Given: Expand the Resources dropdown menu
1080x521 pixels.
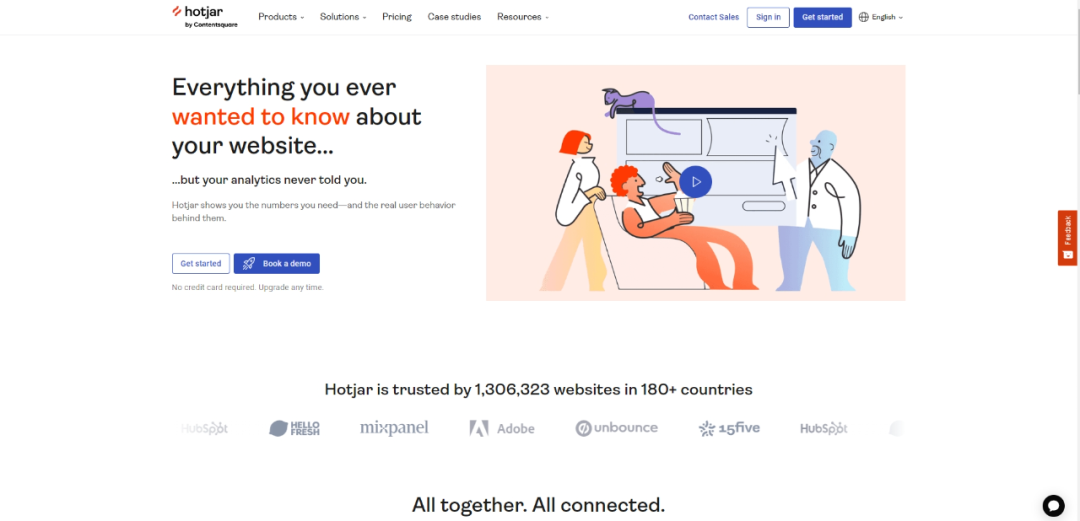Looking at the screenshot, I should (523, 17).
